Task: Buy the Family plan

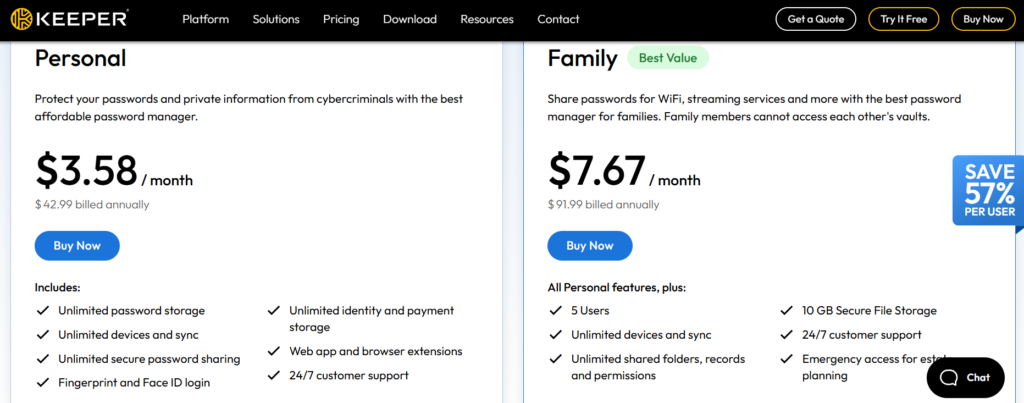Action: (590, 246)
